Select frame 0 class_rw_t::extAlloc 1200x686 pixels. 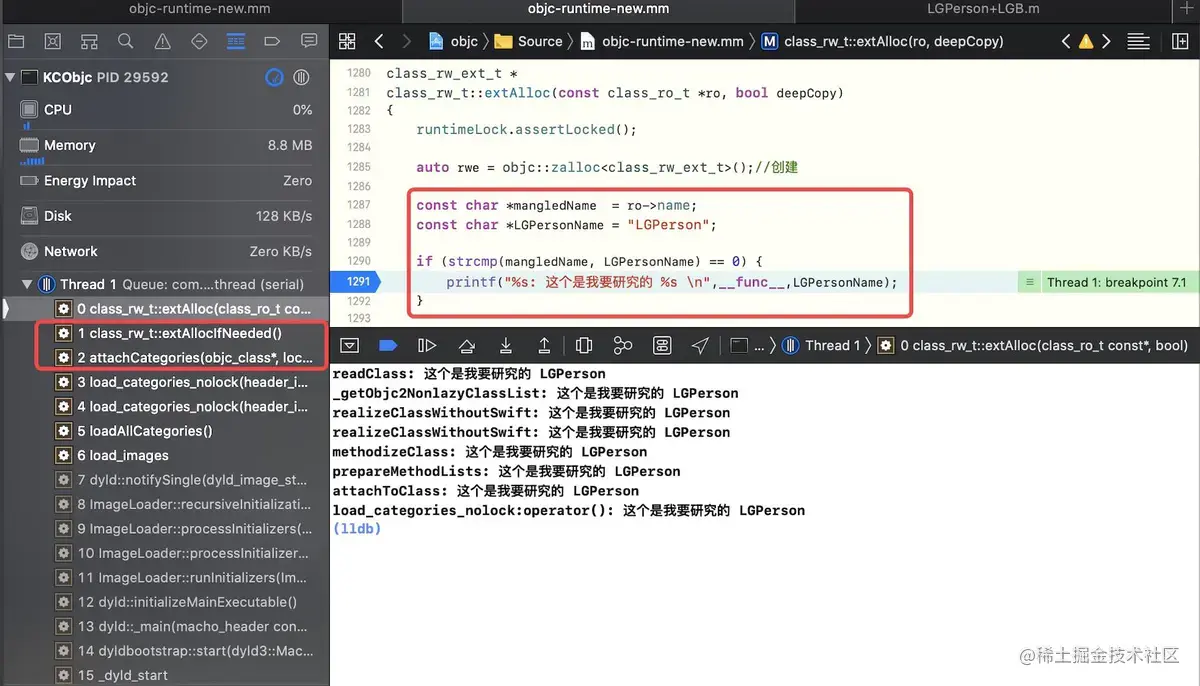(165, 309)
